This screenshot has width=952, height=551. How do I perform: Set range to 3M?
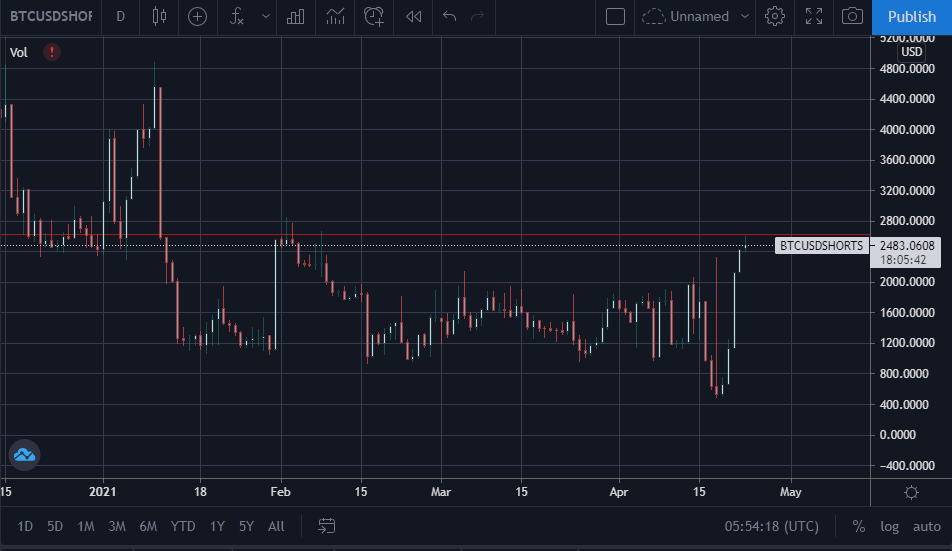click(x=117, y=526)
